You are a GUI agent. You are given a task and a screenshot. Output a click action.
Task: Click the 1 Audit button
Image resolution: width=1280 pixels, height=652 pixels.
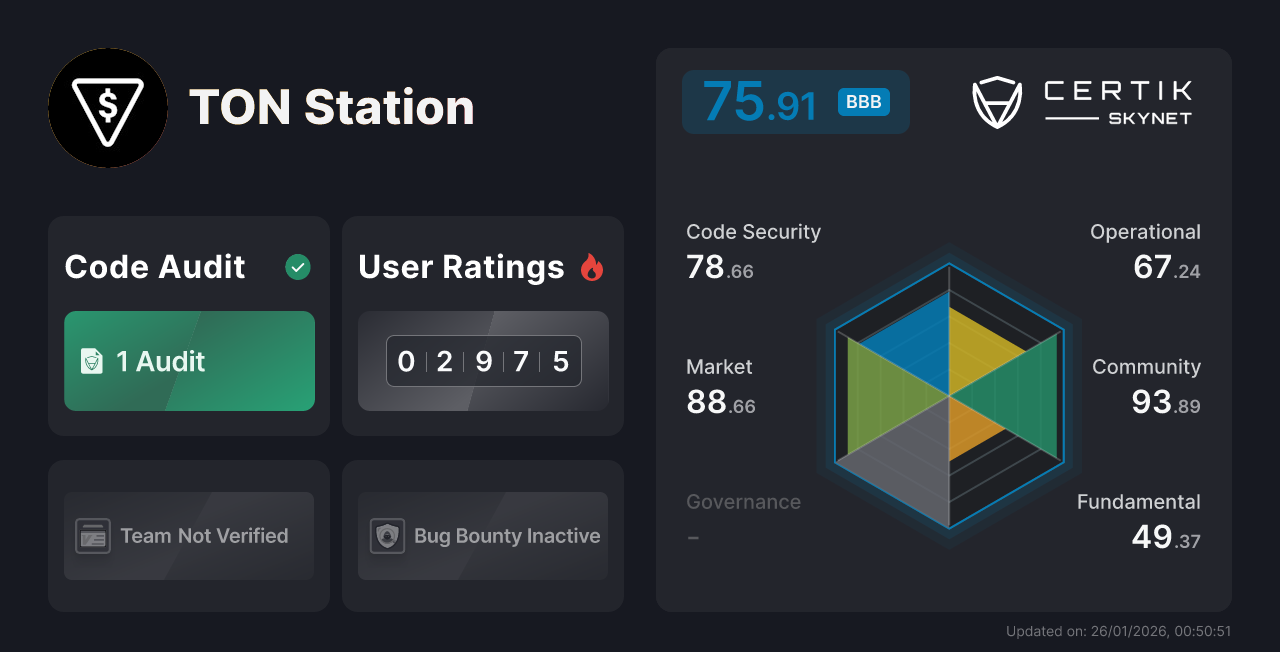[x=189, y=362]
